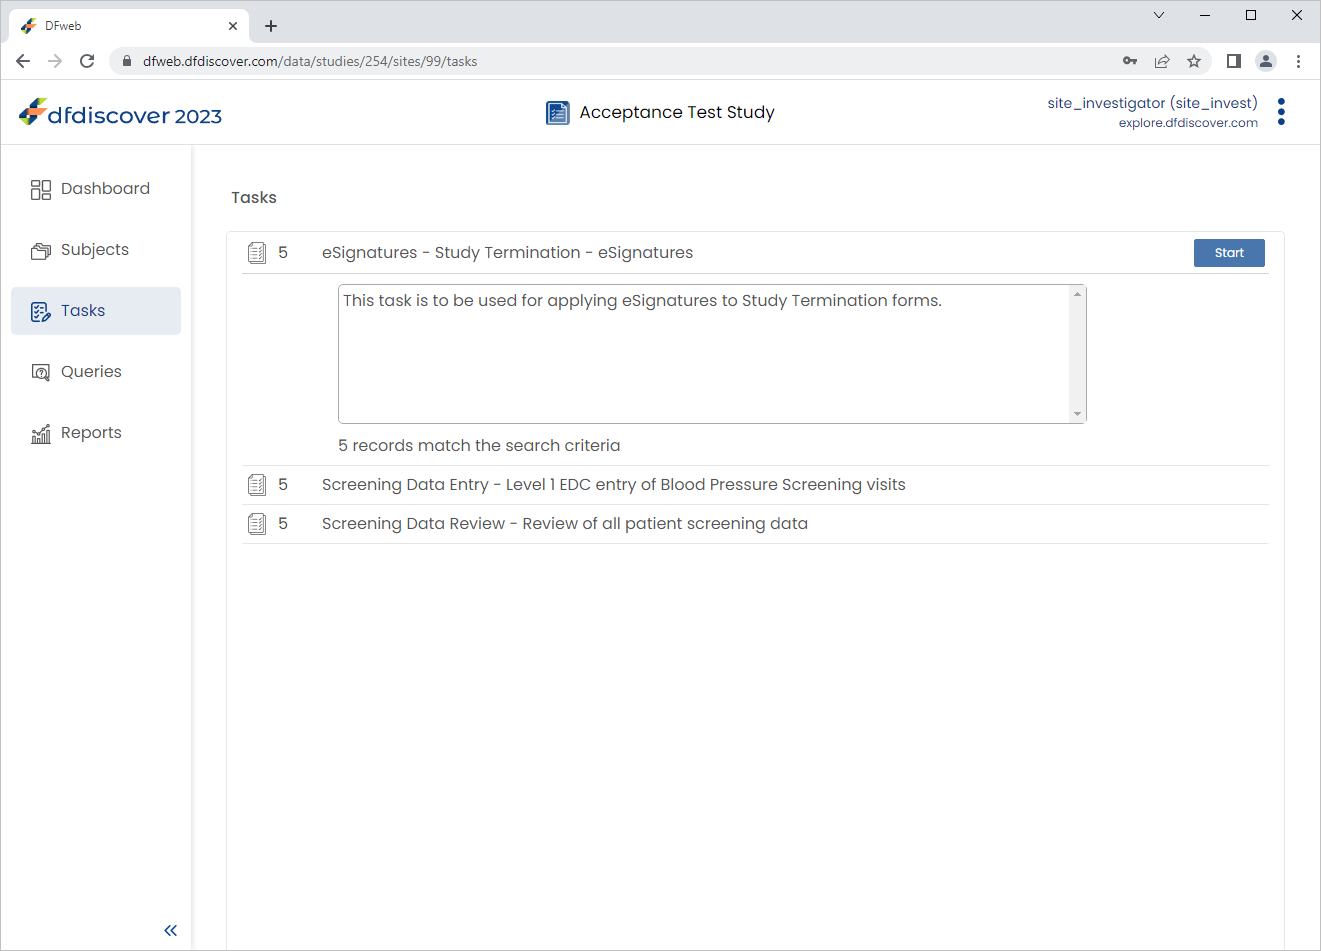Image resolution: width=1321 pixels, height=951 pixels.
Task: Click the eSignatures task form icon
Action: point(257,253)
